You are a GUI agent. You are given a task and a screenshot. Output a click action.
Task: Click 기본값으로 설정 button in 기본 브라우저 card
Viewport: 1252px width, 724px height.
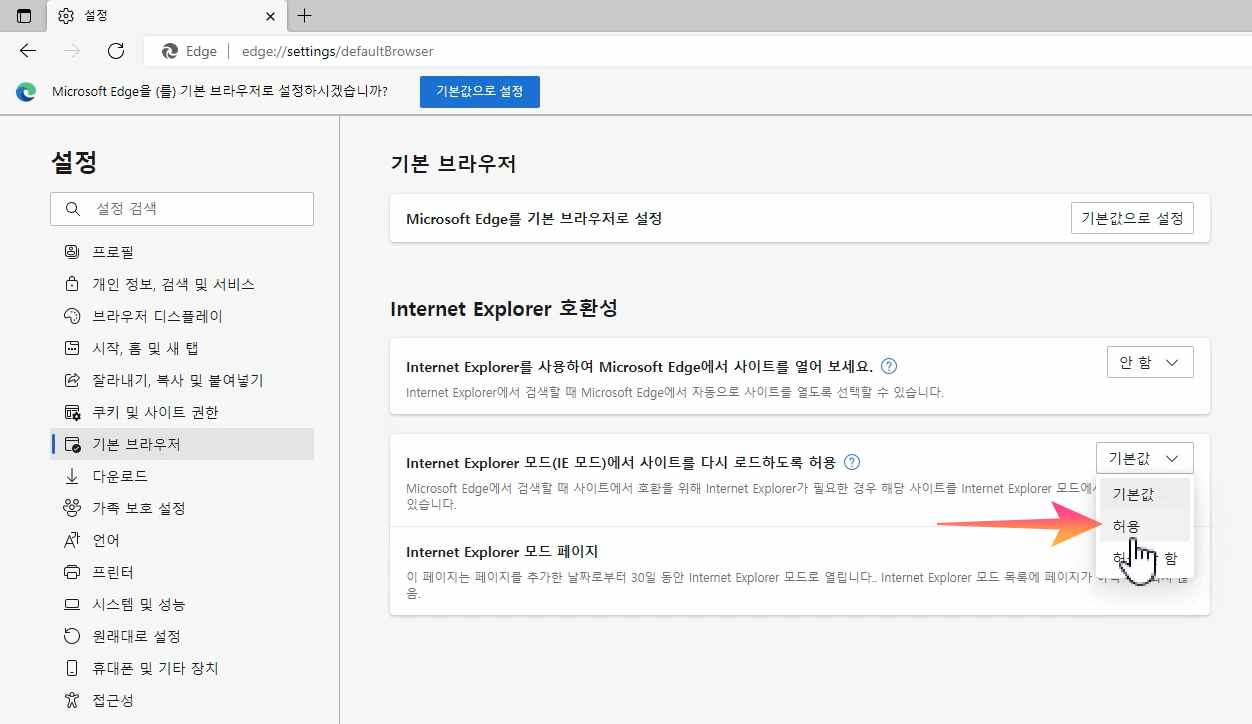(1132, 218)
